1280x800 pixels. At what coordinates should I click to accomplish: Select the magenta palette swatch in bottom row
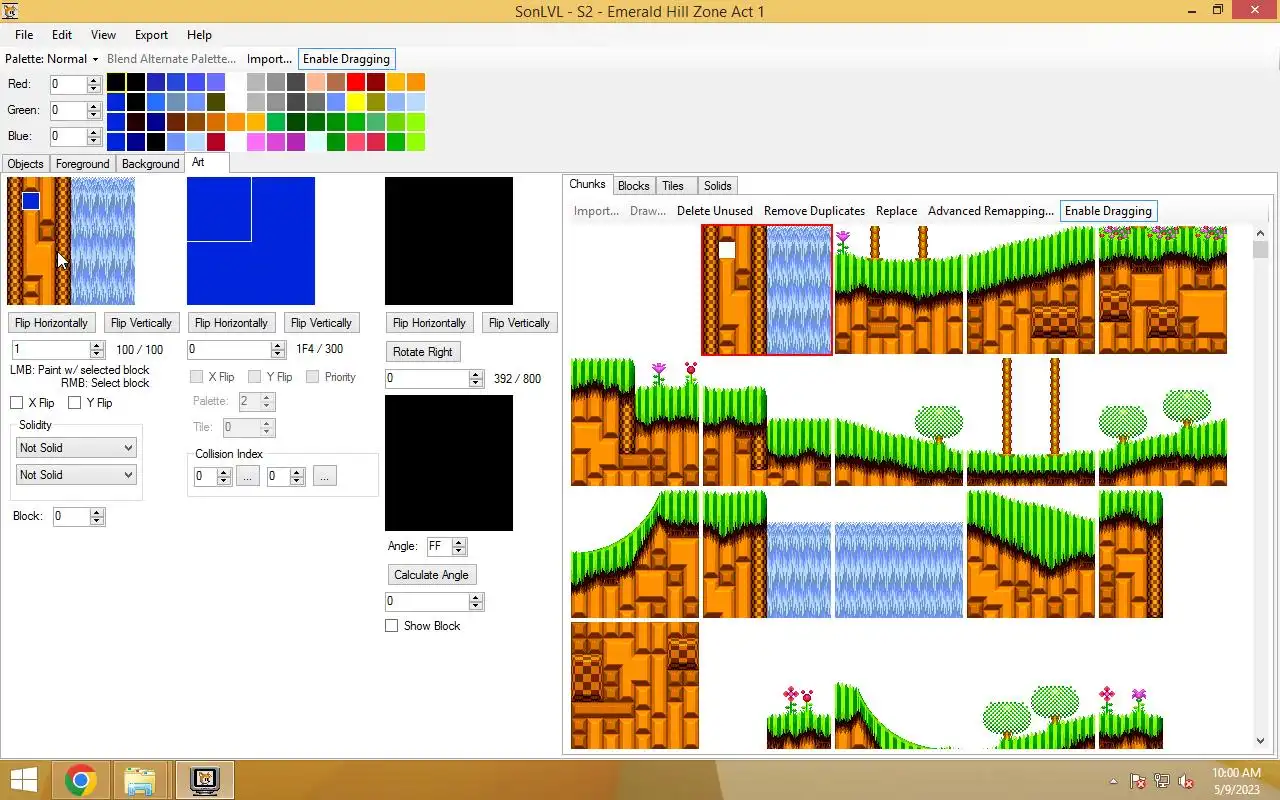[255, 142]
